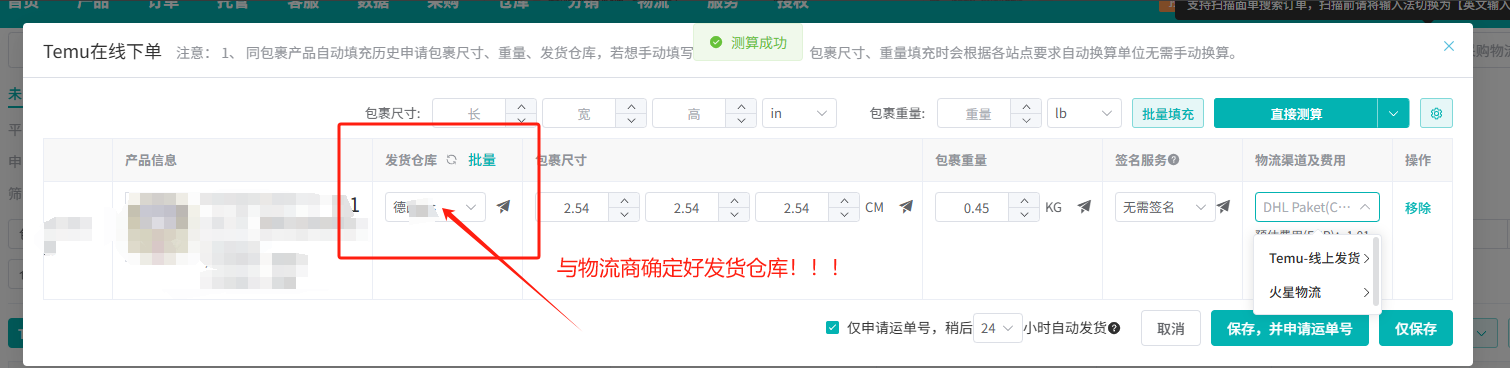
Task: Increase the 重量 field with up arrow
Action: tap(1026, 107)
